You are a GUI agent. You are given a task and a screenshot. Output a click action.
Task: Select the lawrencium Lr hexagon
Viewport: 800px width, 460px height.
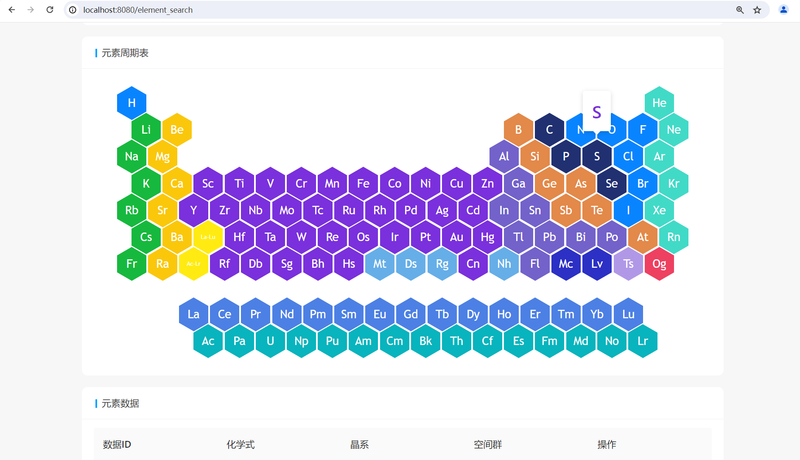(642, 341)
